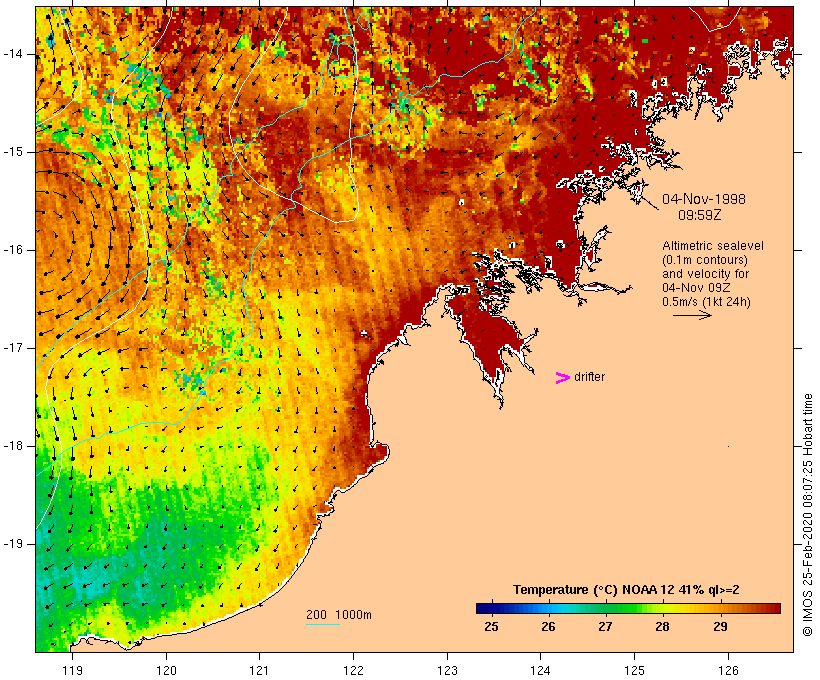Click the colorbar value 27
The height and width of the screenshot is (680, 820).
point(605,627)
